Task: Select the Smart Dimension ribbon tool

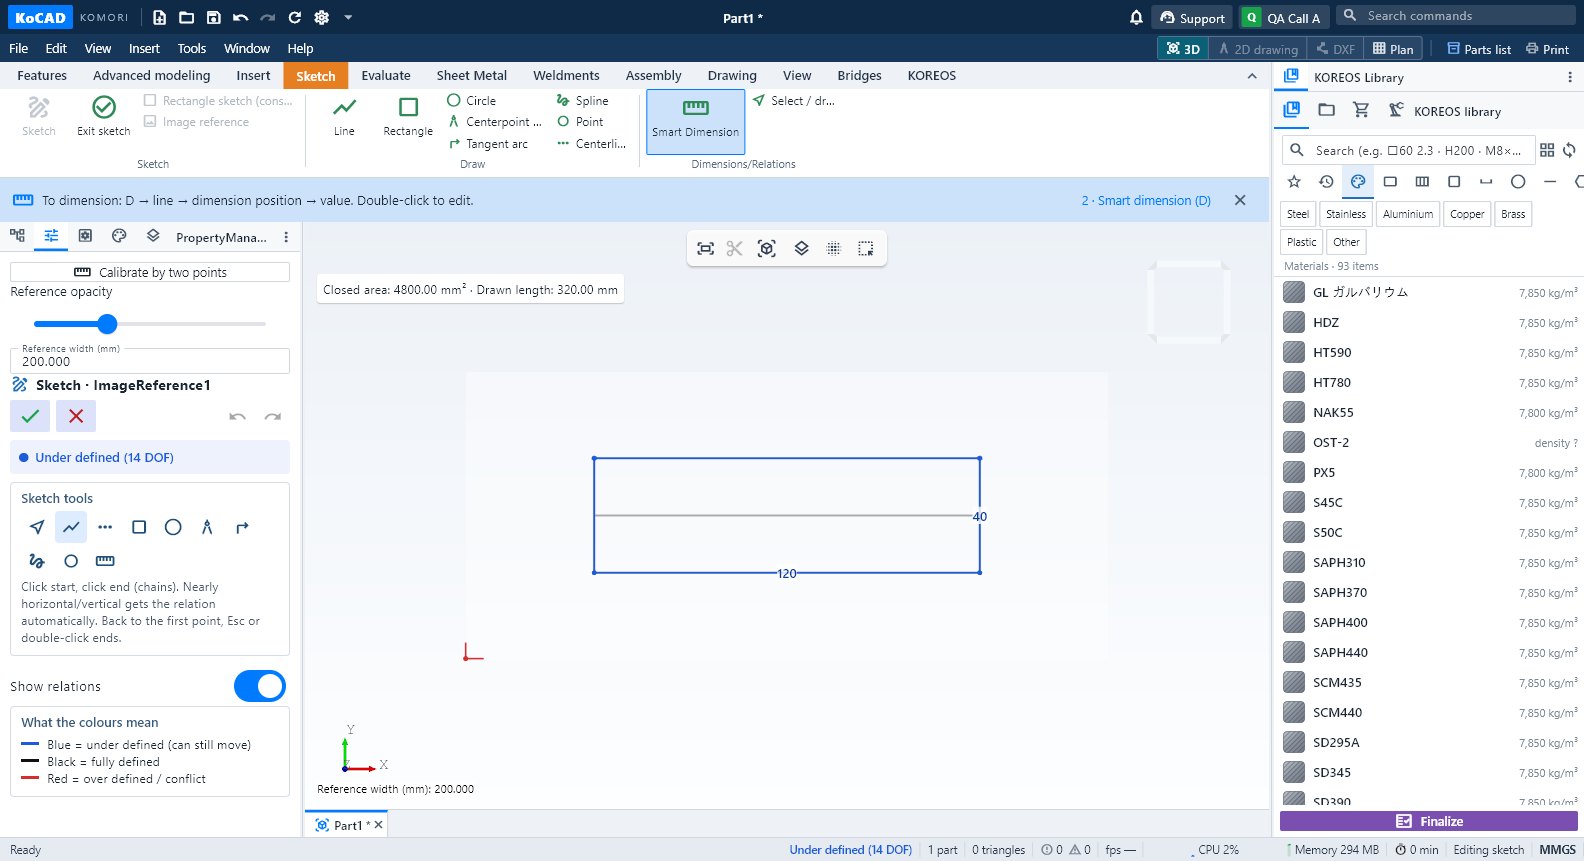Action: (695, 121)
